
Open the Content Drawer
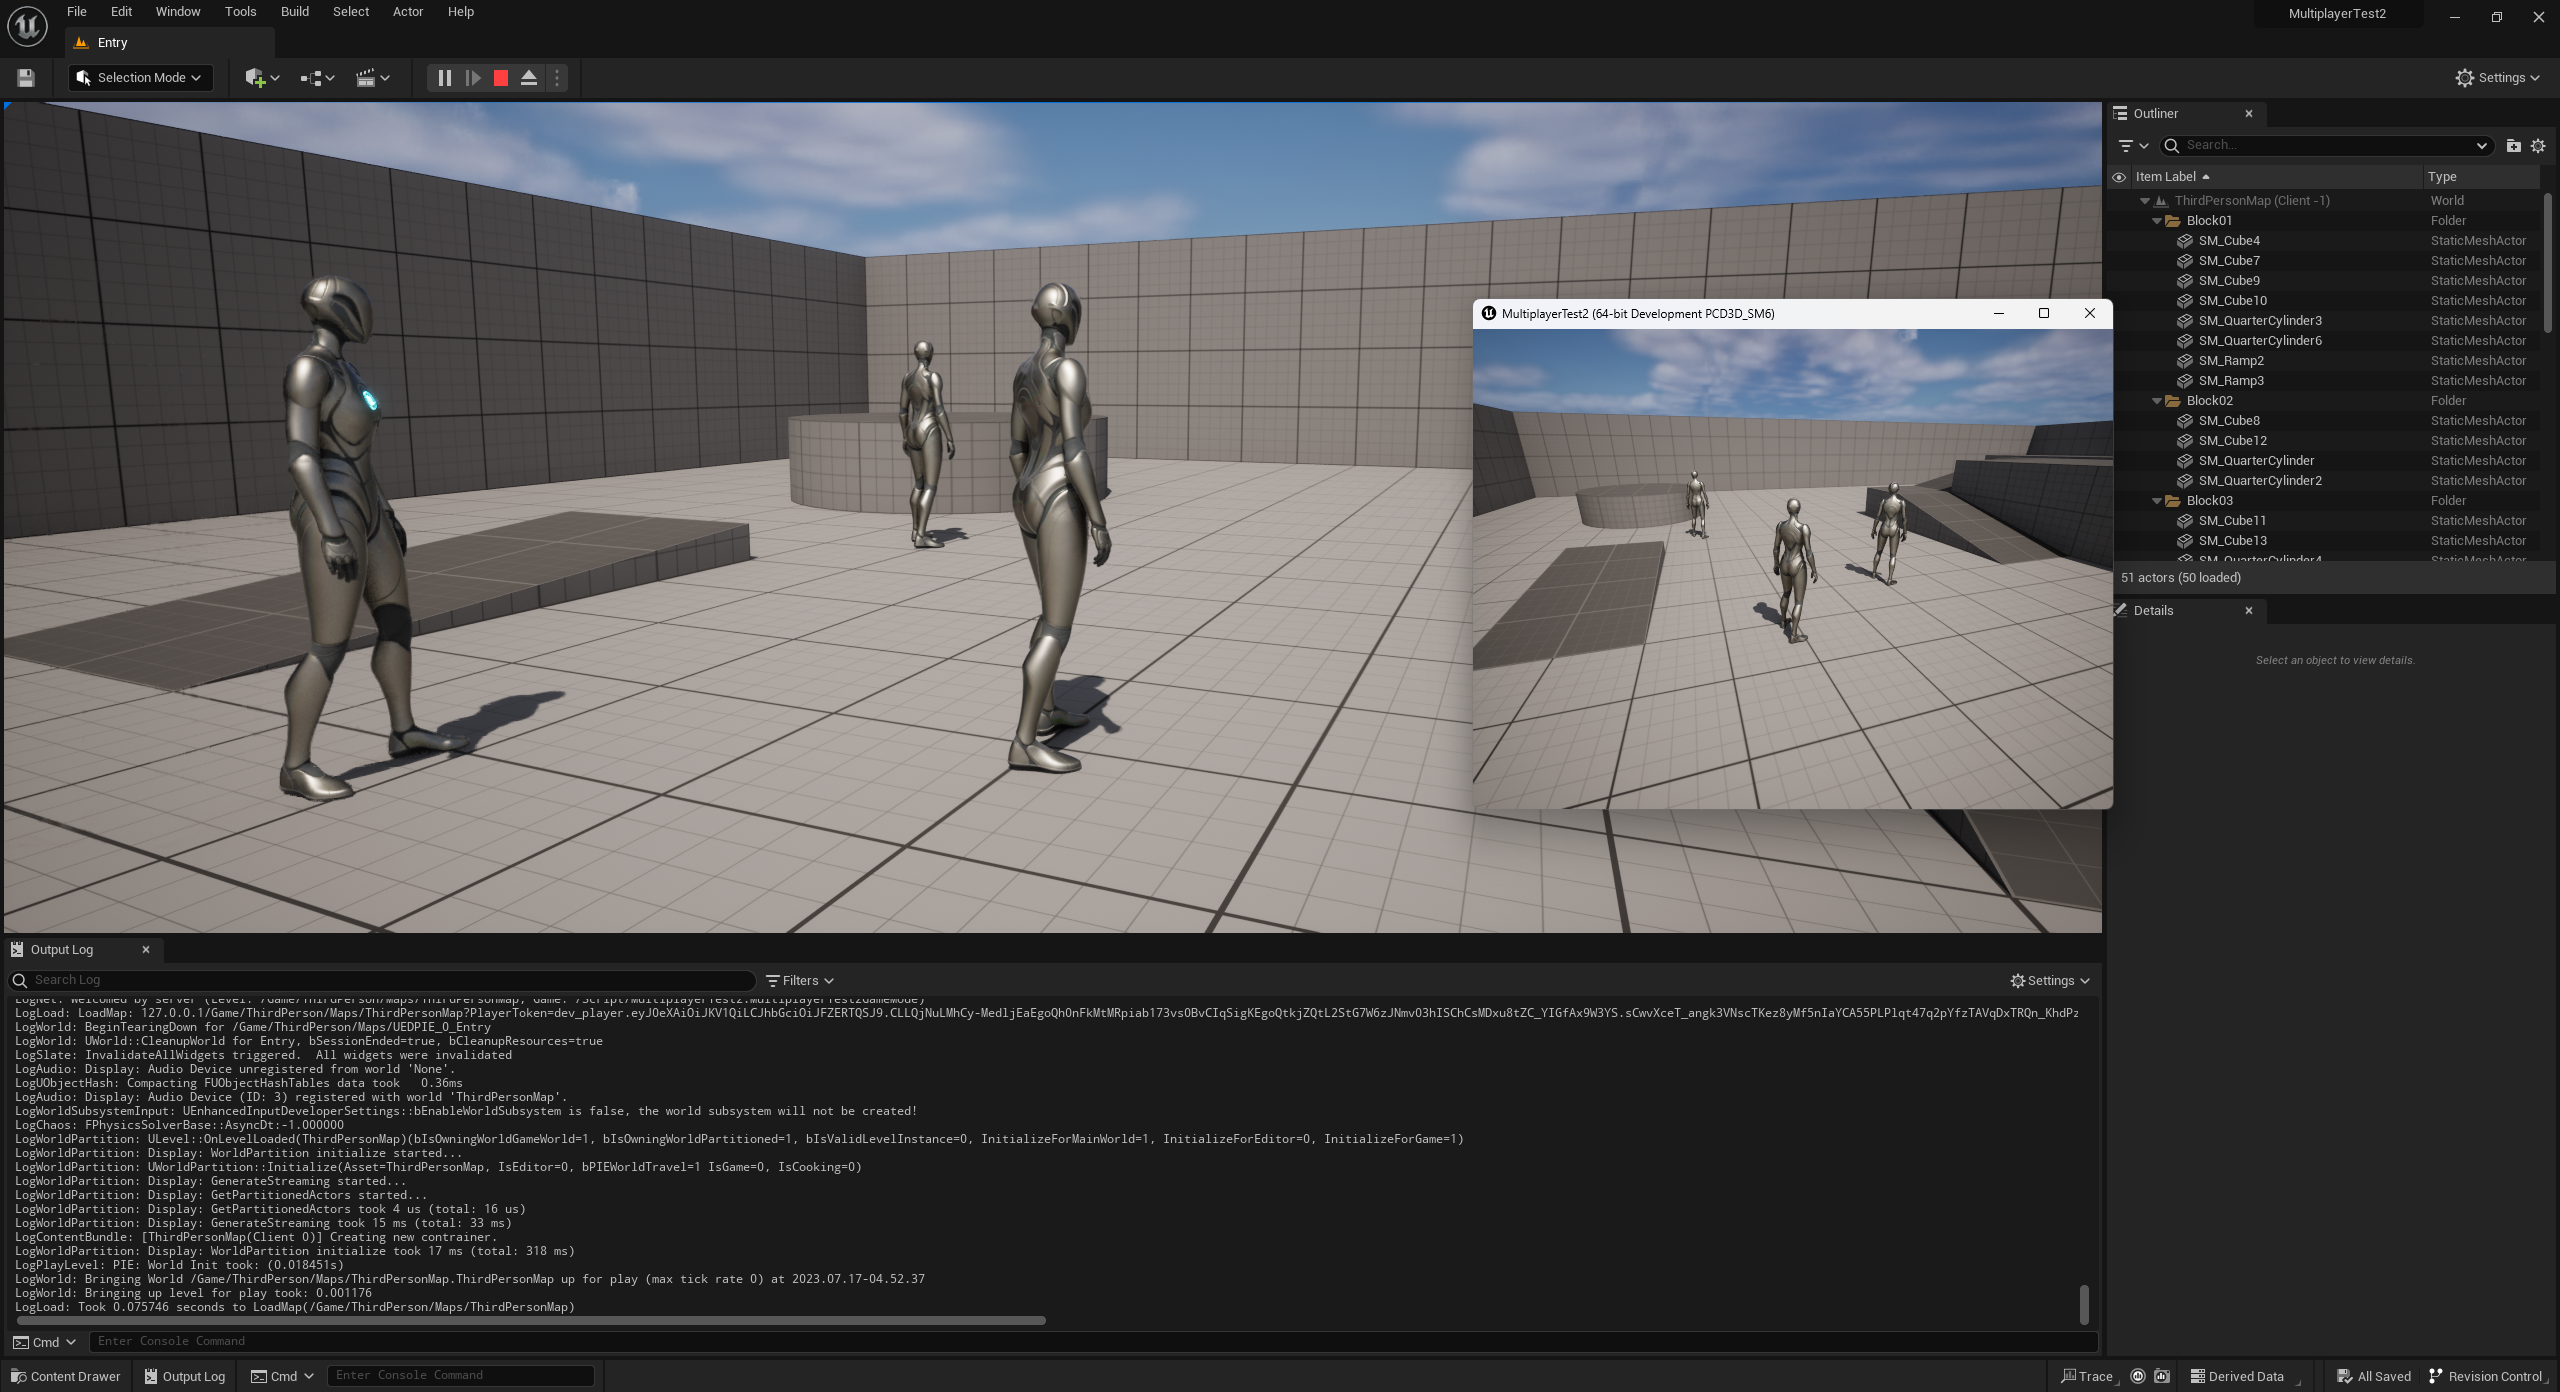[x=65, y=1376]
